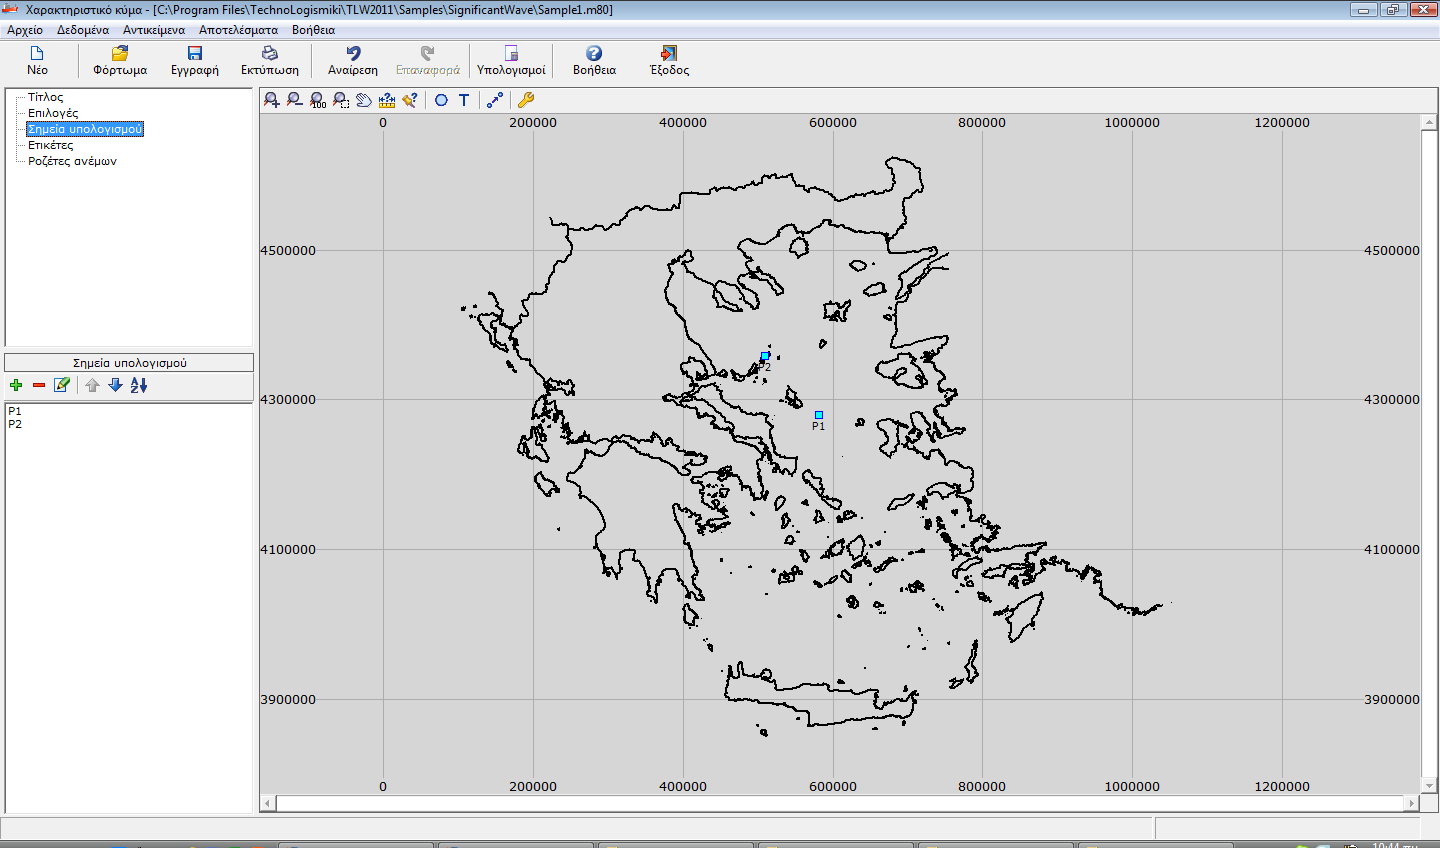Screen dimensions: 1440x848
Task: Click the map's horizontal scrollbar track
Action: [840, 803]
